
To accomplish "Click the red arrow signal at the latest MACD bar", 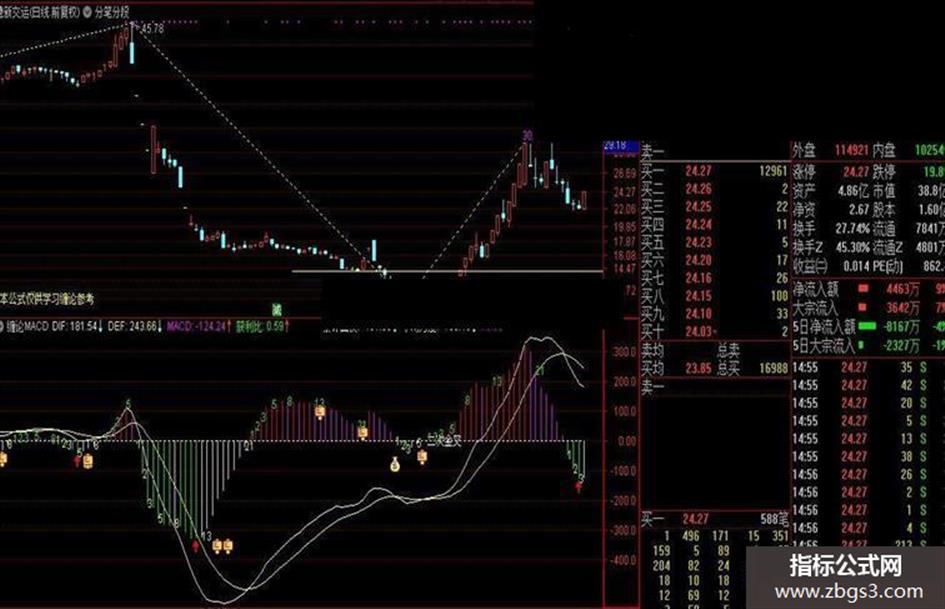I will [x=579, y=487].
